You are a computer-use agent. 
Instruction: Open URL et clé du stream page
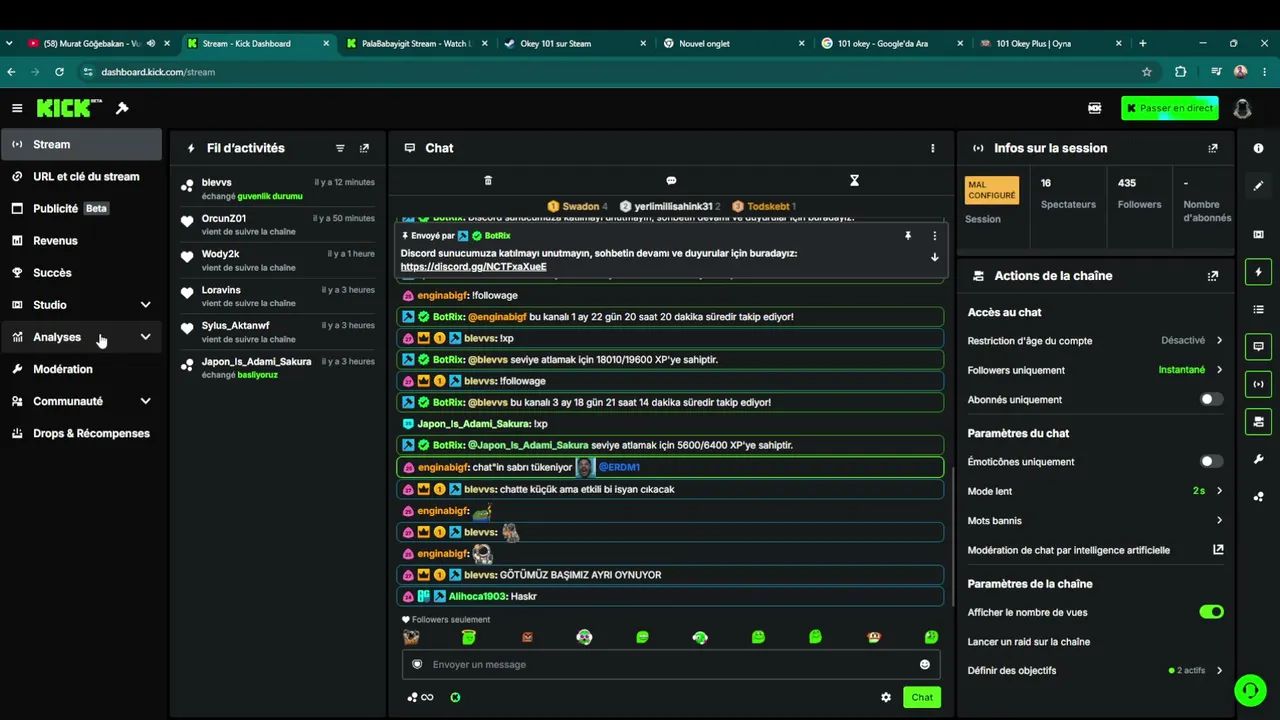tap(81, 177)
